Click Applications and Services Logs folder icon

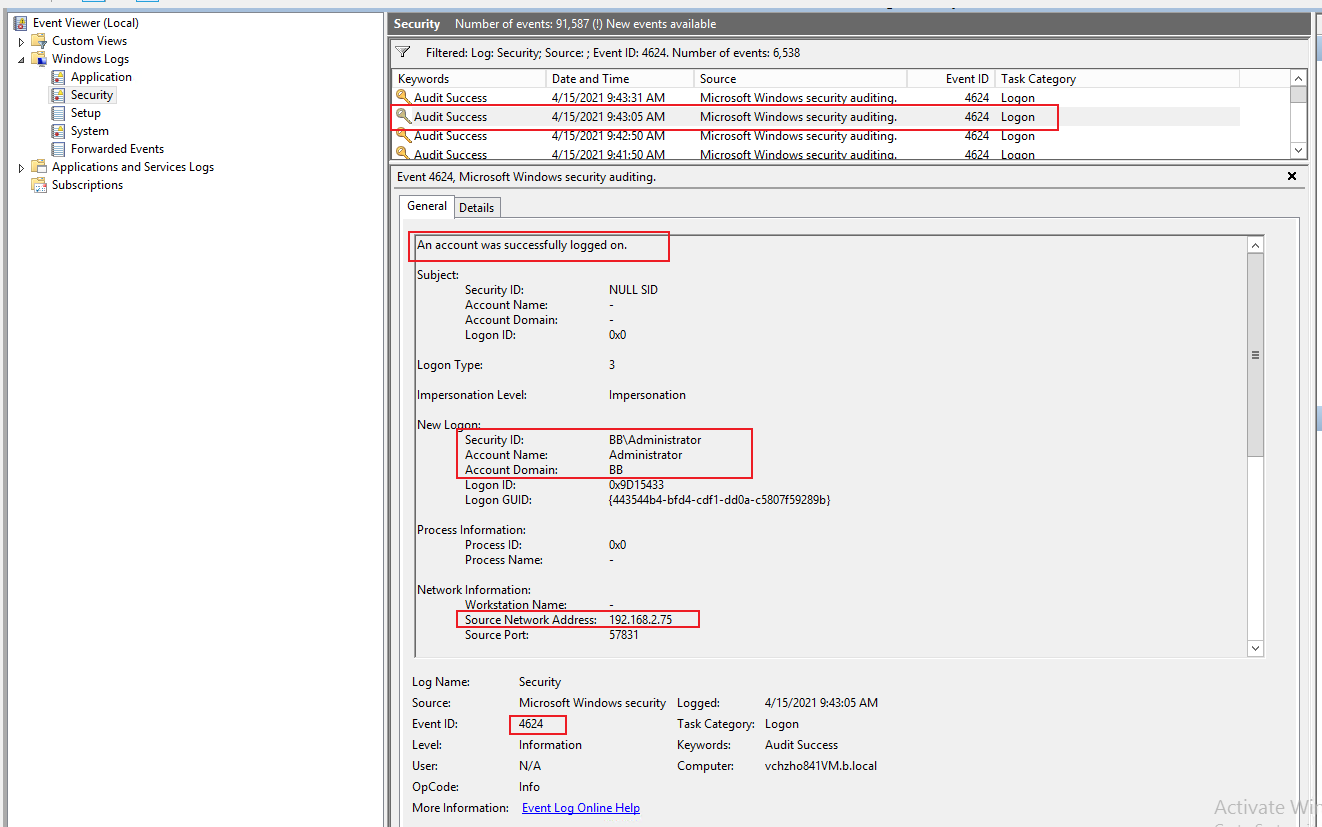[39, 167]
